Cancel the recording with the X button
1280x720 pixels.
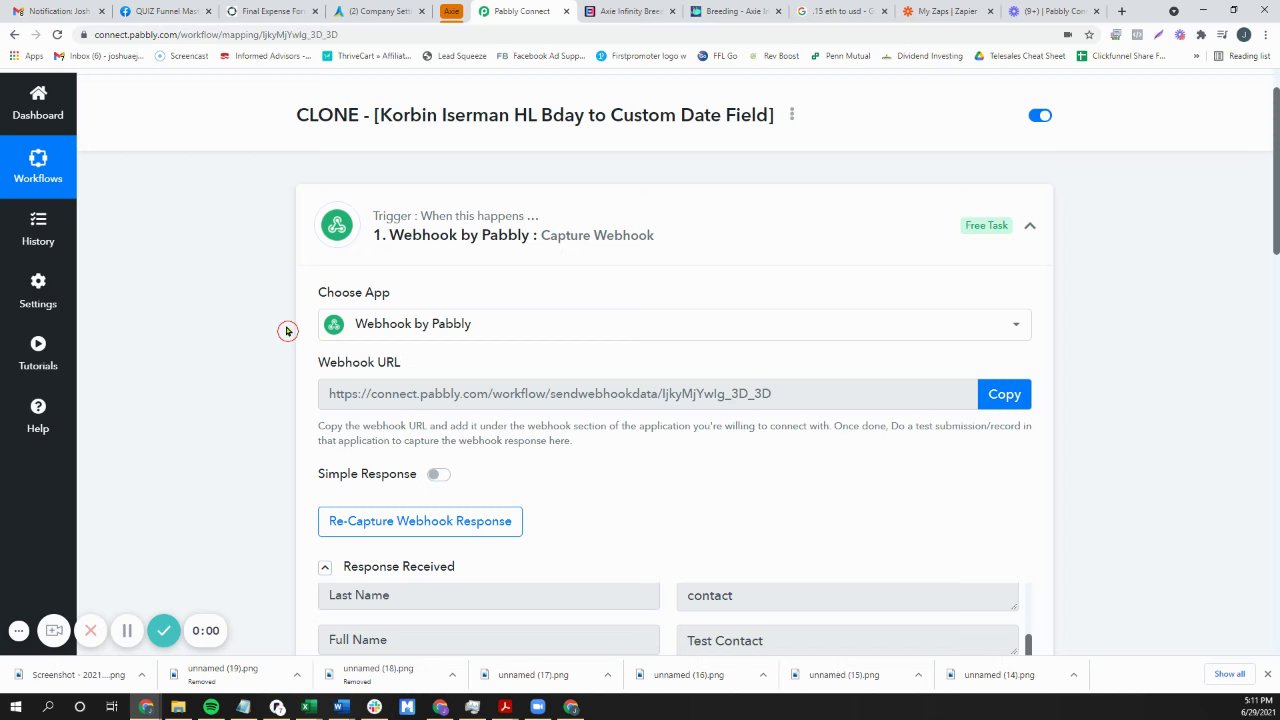point(90,631)
